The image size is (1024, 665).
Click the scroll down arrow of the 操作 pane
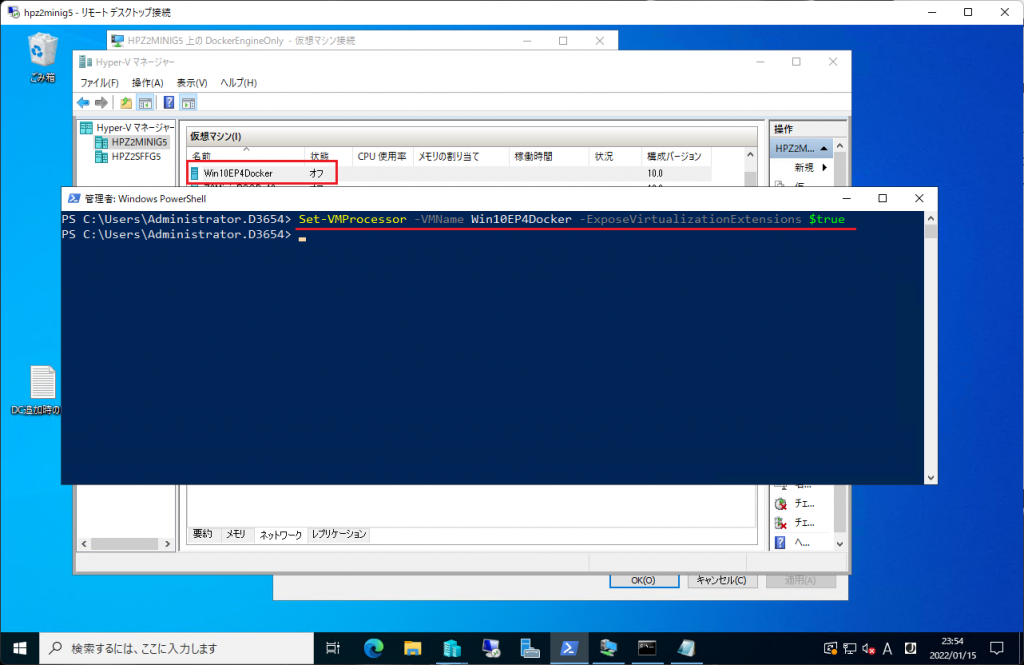click(x=840, y=543)
